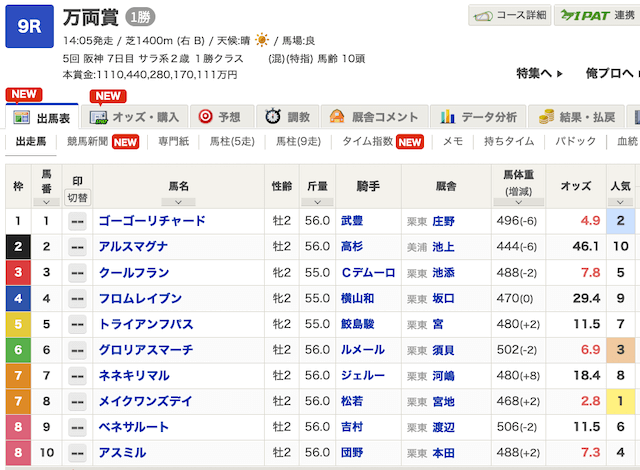
Task: Toggle the 切替 button under 印 column
Action: click(76, 197)
